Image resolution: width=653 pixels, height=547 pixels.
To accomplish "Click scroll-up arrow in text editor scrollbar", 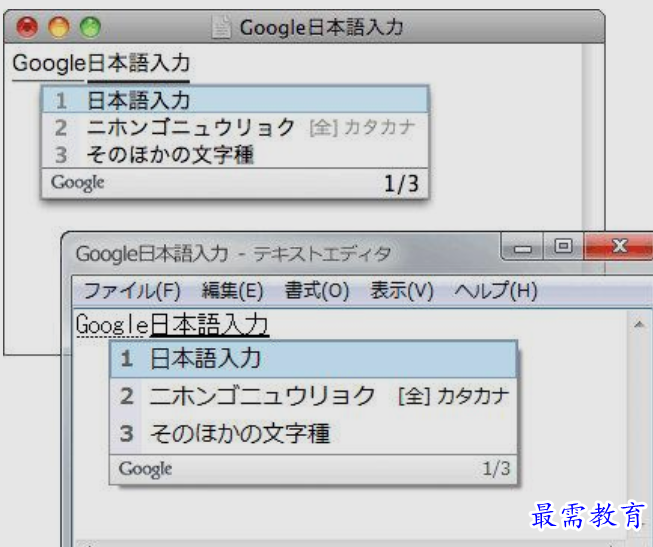I will tap(639, 324).
